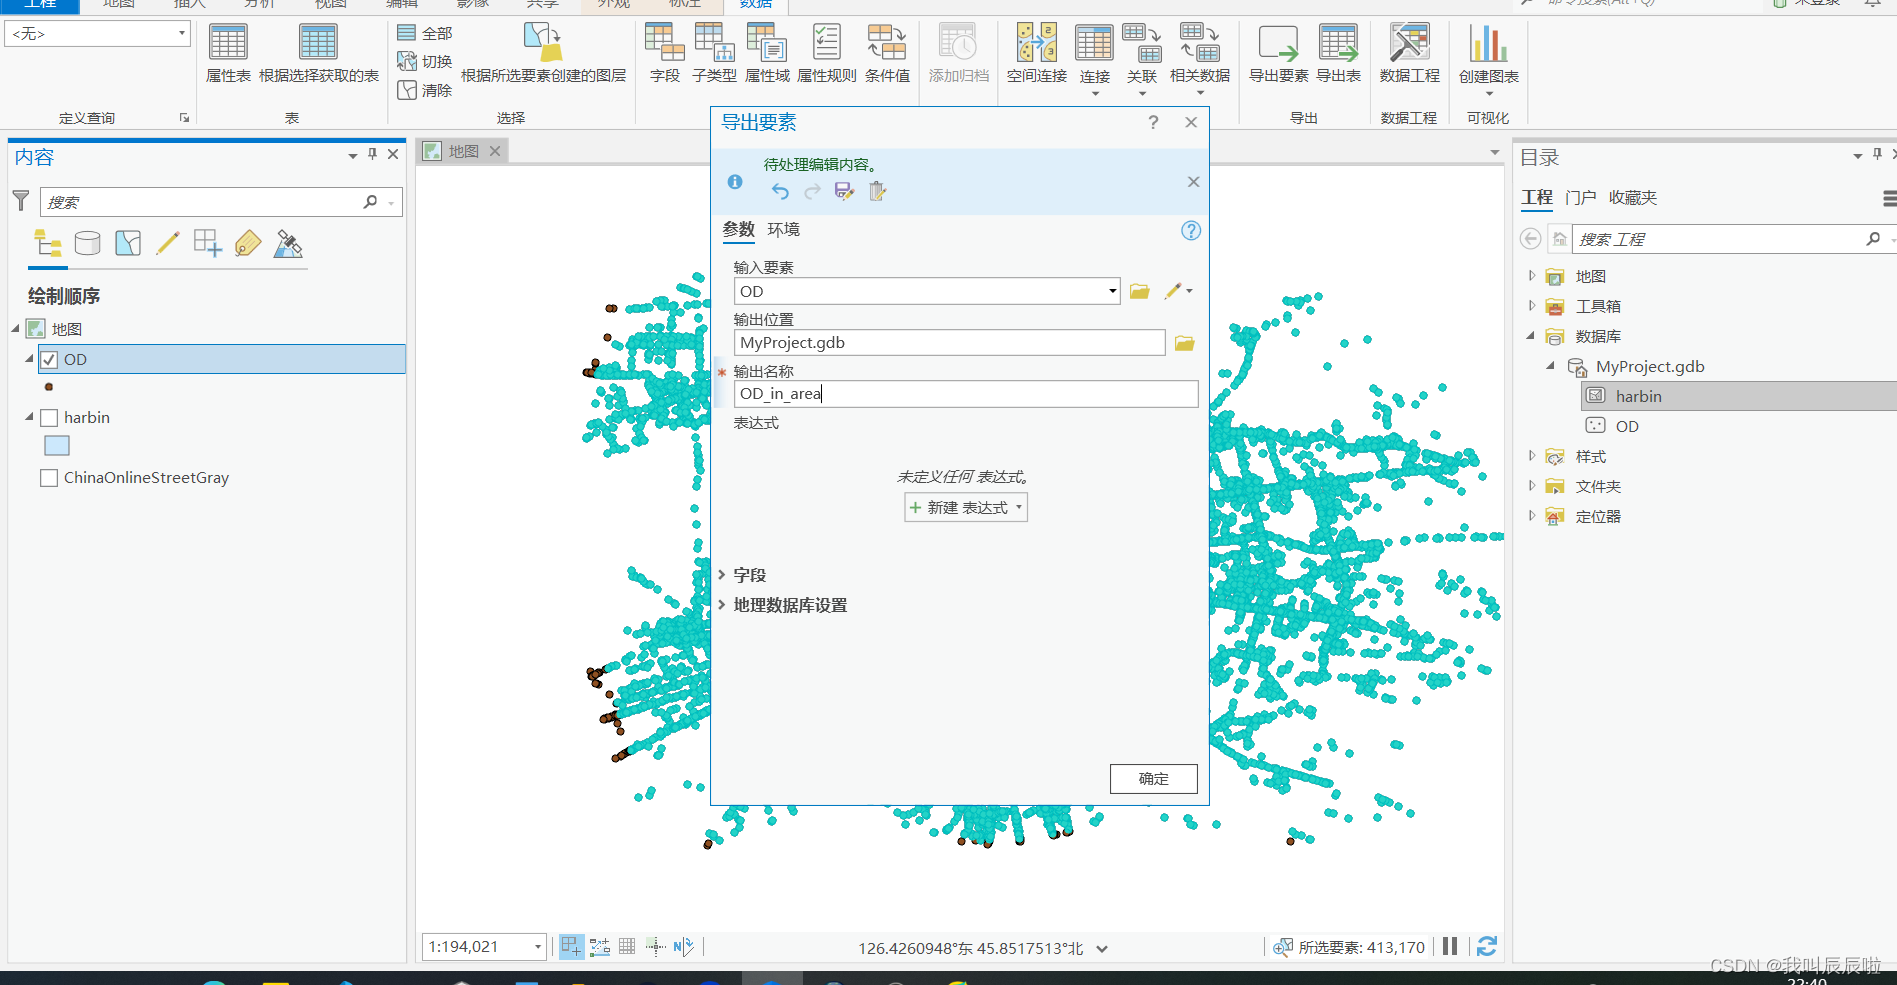The image size is (1897, 985).
Task: Select harbin in Catalog MyProject.gdb
Action: (x=1639, y=396)
